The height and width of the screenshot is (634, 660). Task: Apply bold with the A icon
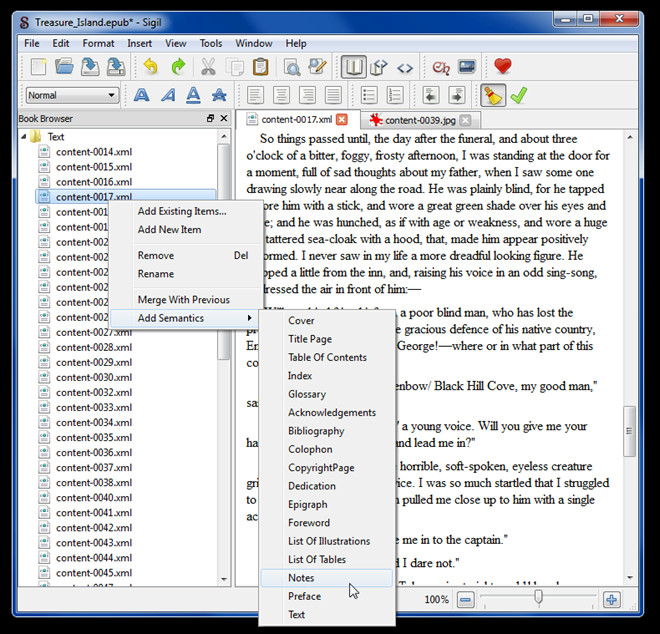click(x=142, y=95)
